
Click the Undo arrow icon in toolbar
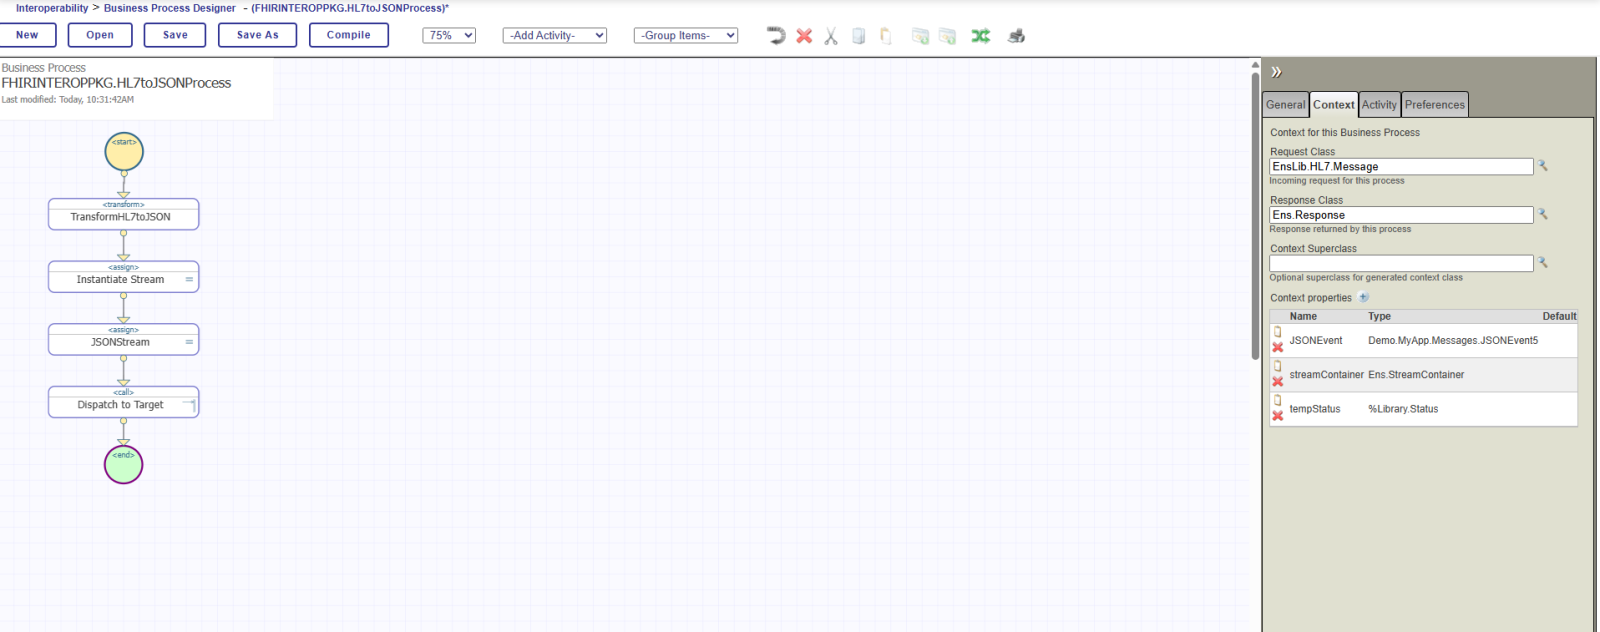(776, 36)
